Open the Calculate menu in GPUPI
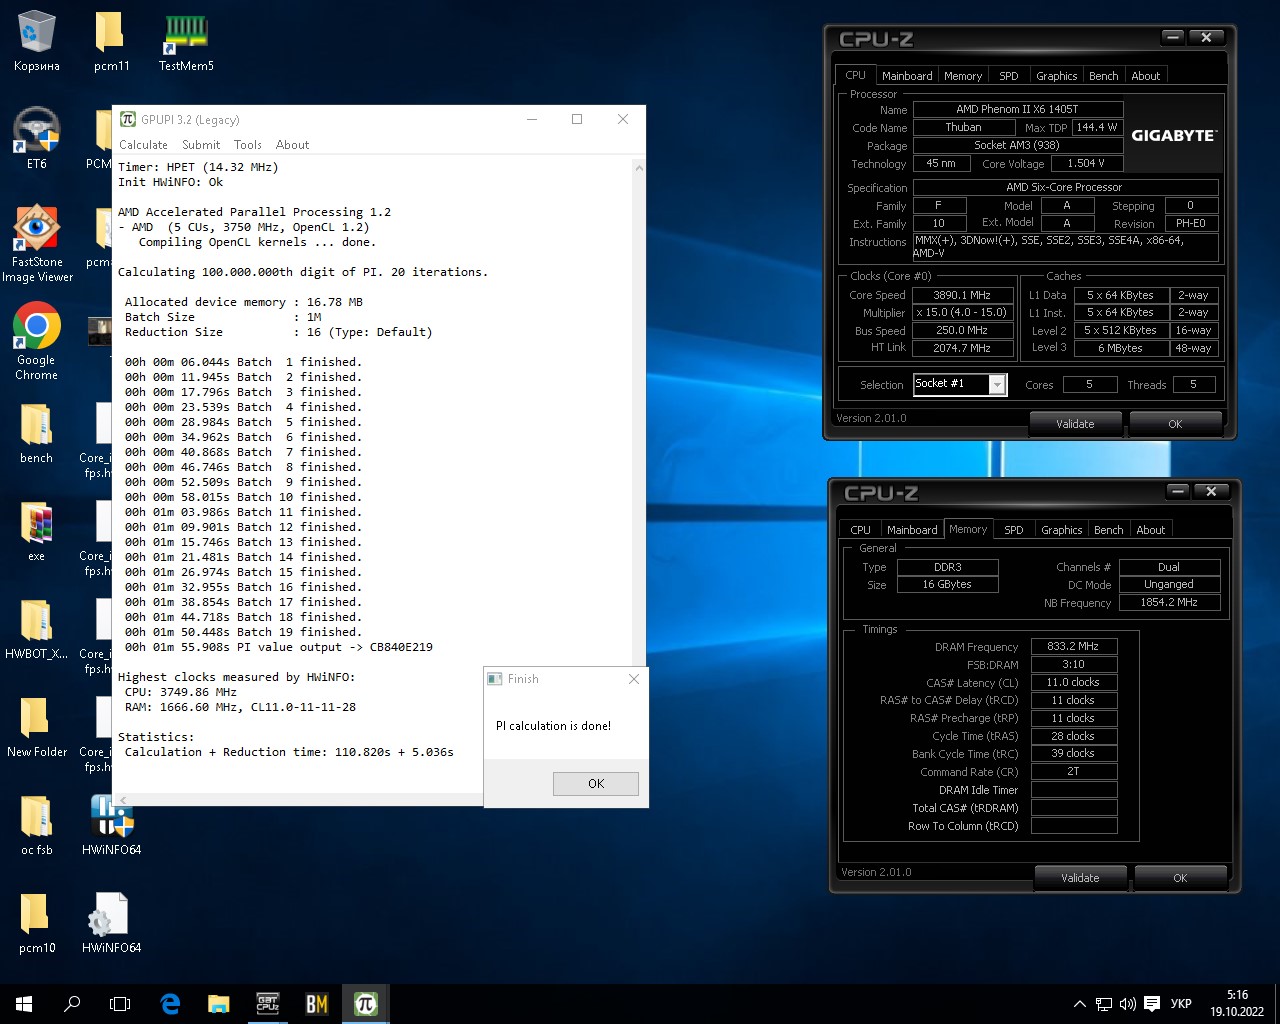Screen dimensions: 1280x1024 point(143,145)
